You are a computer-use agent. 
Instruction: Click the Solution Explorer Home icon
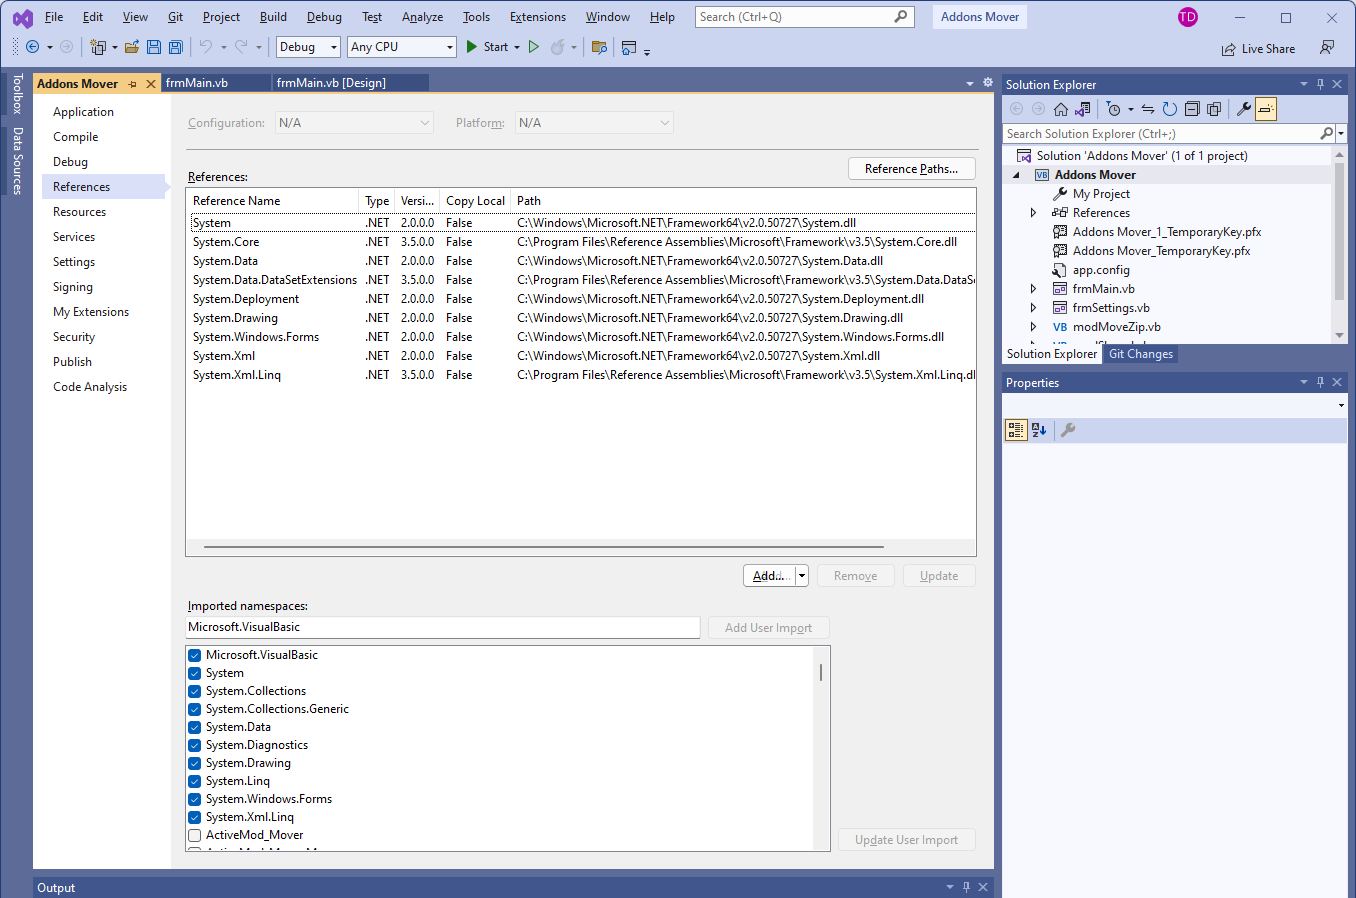pos(1061,109)
